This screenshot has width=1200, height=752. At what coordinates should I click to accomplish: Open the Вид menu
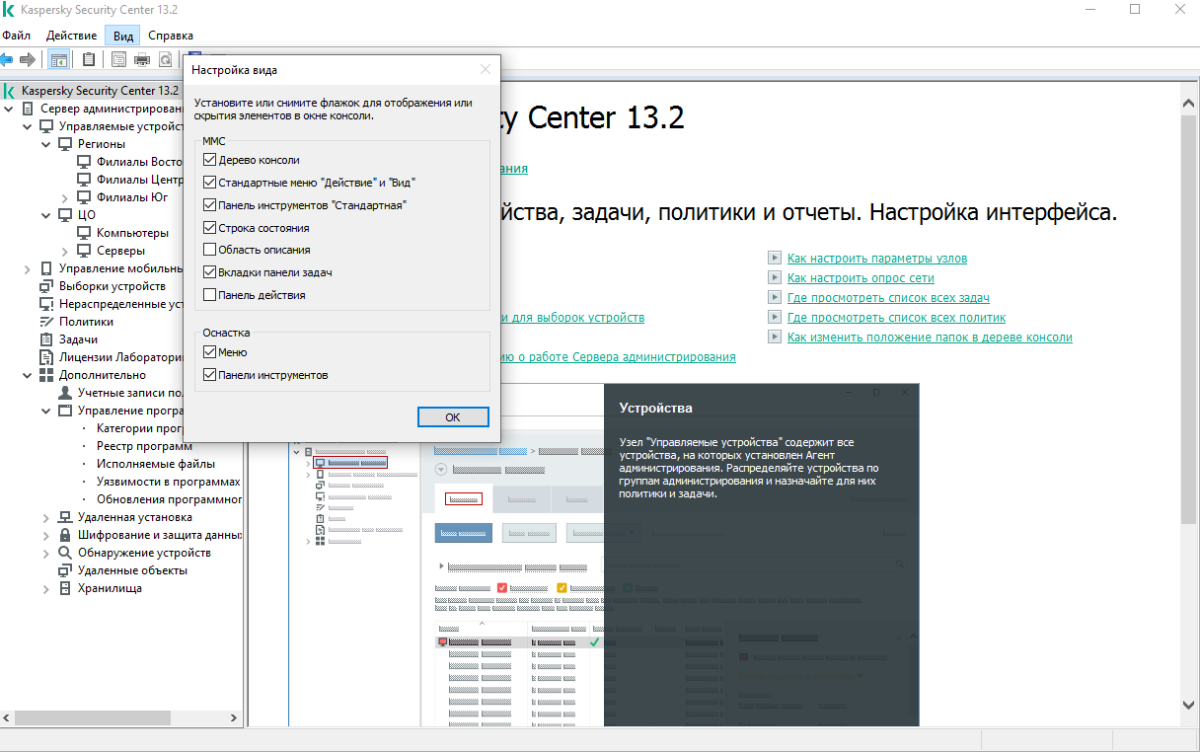pyautogui.click(x=123, y=35)
